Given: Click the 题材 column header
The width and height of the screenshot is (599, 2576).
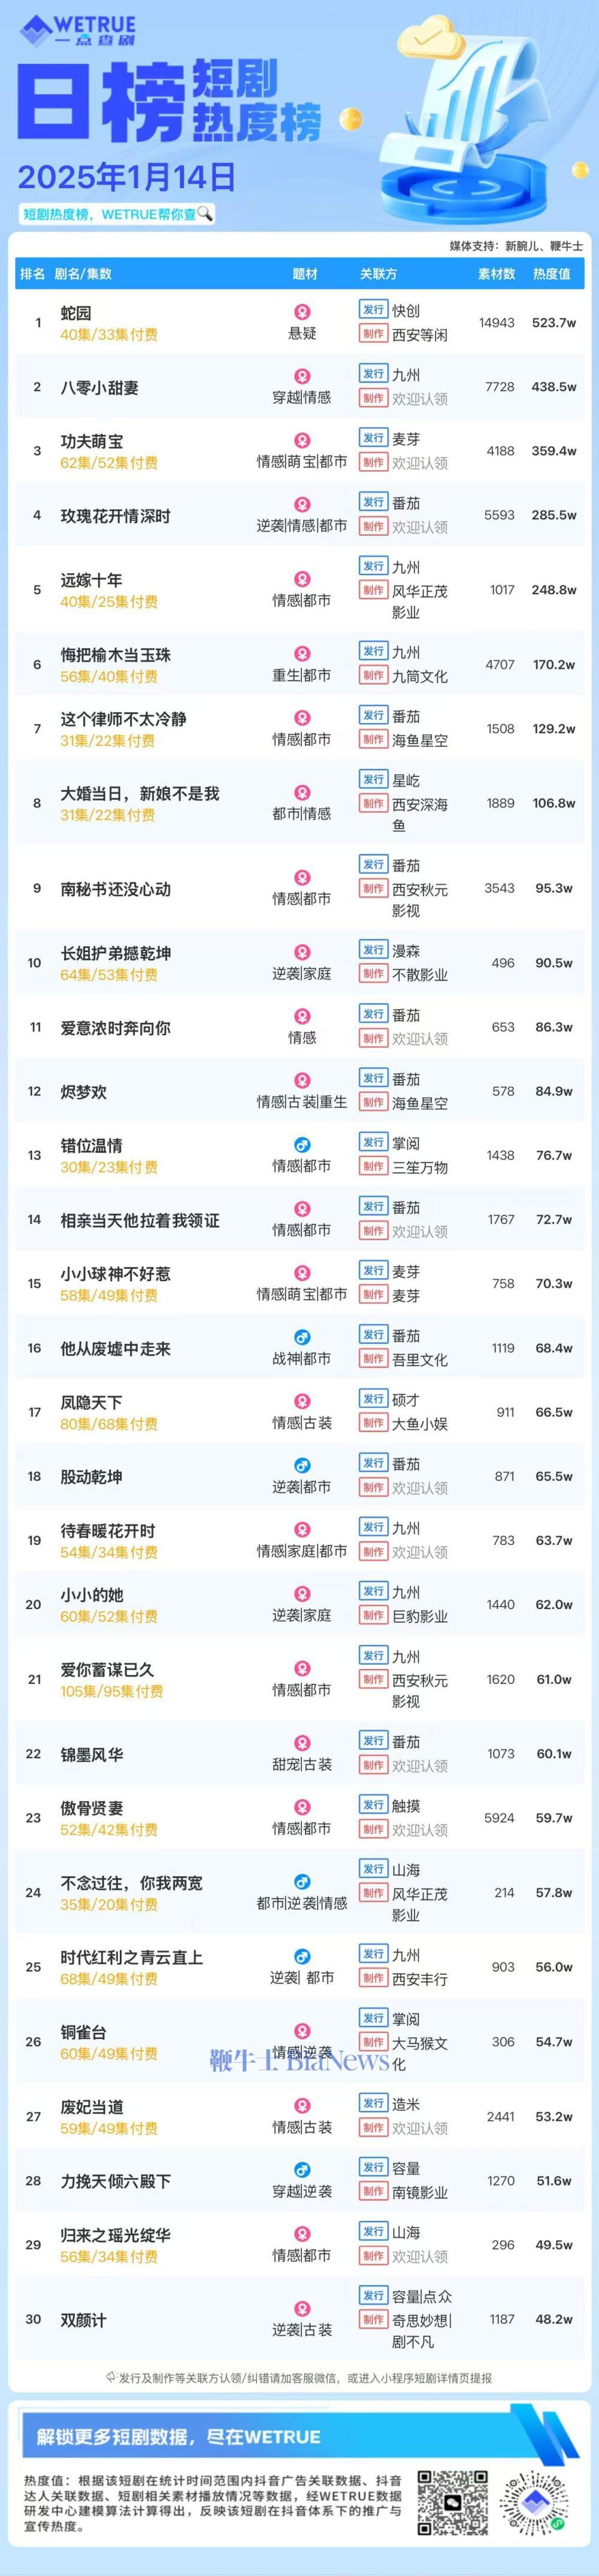Looking at the screenshot, I should coord(305,273).
